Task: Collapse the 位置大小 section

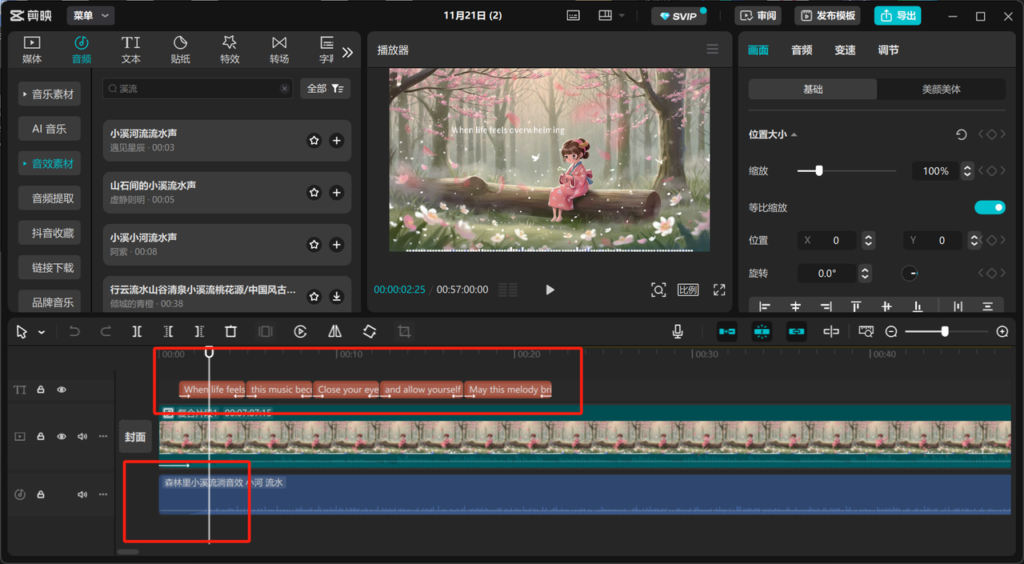Action: [x=794, y=134]
